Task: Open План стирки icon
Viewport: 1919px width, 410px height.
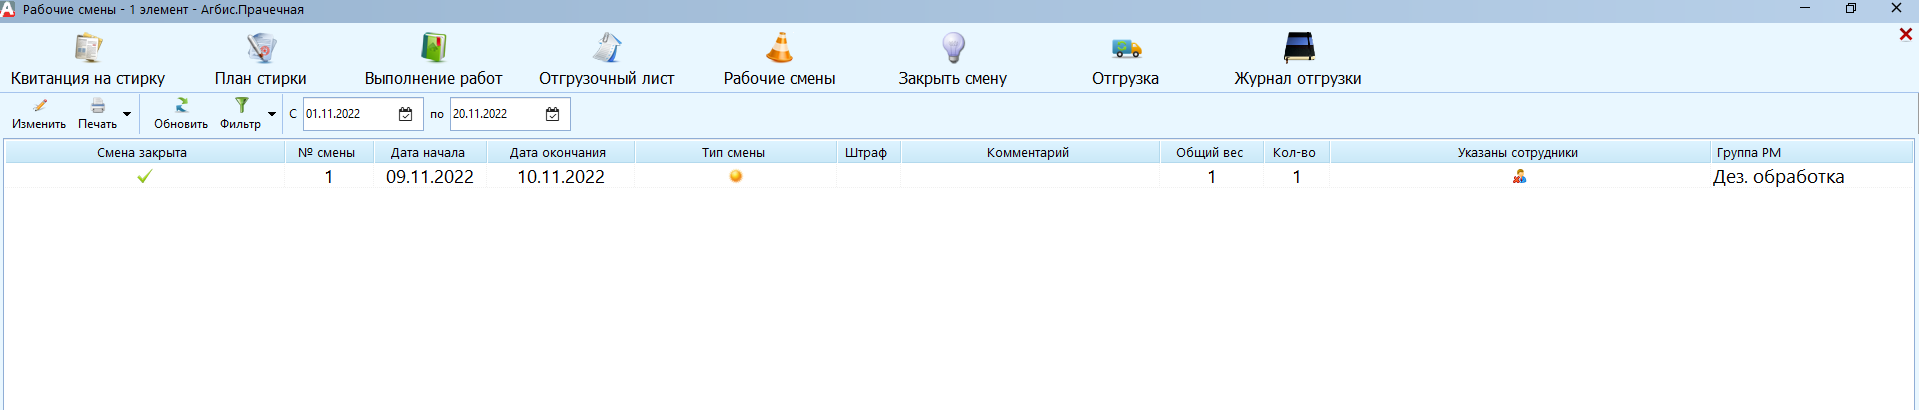Action: point(261,48)
